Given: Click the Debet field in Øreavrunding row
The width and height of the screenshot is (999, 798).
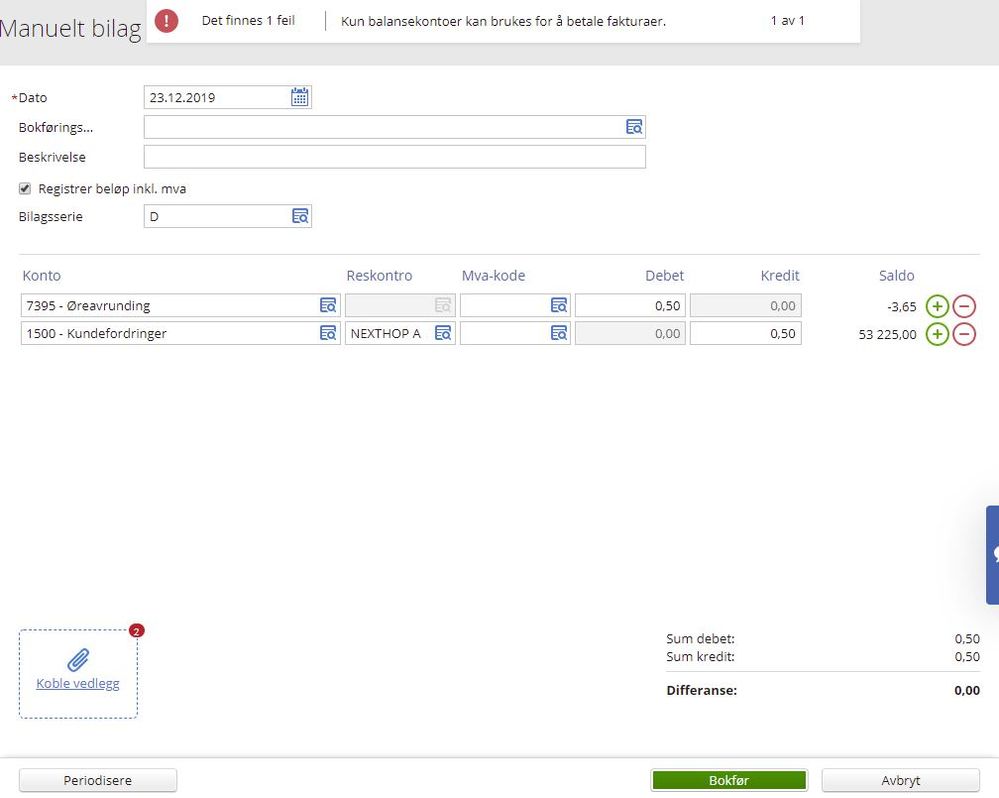Looking at the screenshot, I should [630, 306].
